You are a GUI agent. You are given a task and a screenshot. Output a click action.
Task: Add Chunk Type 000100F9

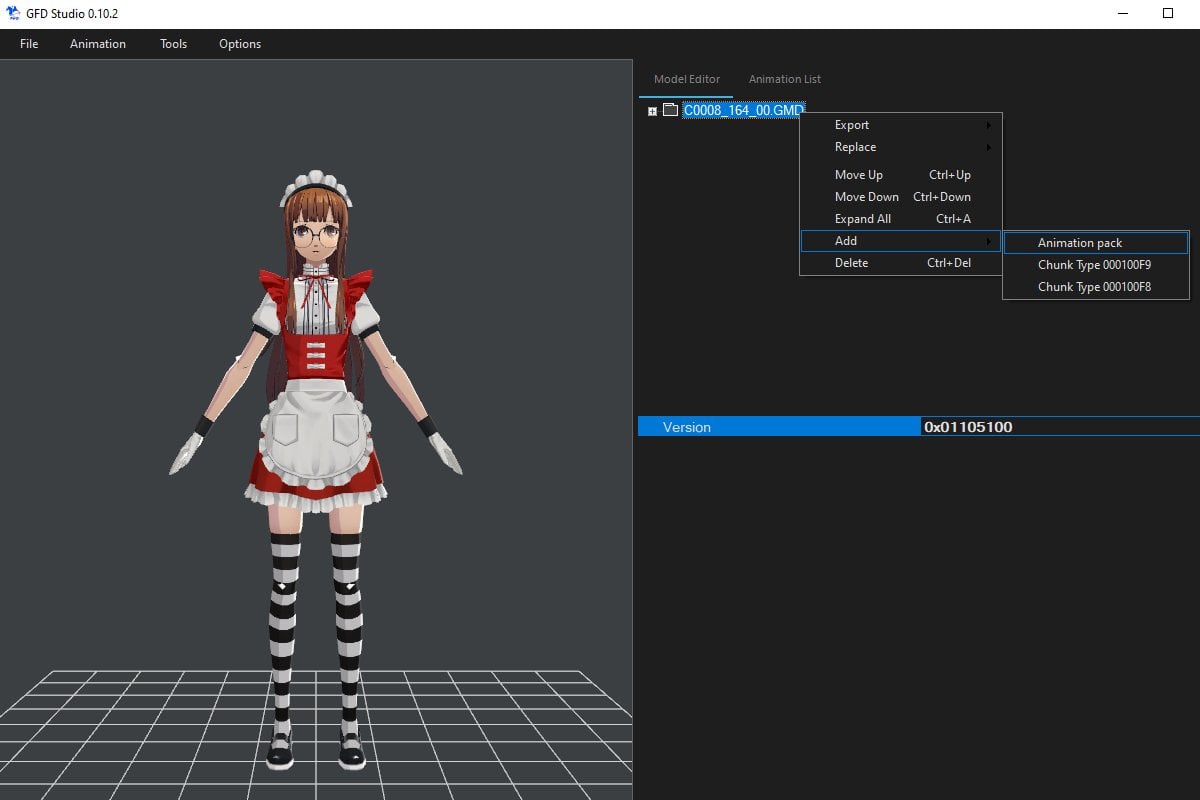coord(1096,265)
